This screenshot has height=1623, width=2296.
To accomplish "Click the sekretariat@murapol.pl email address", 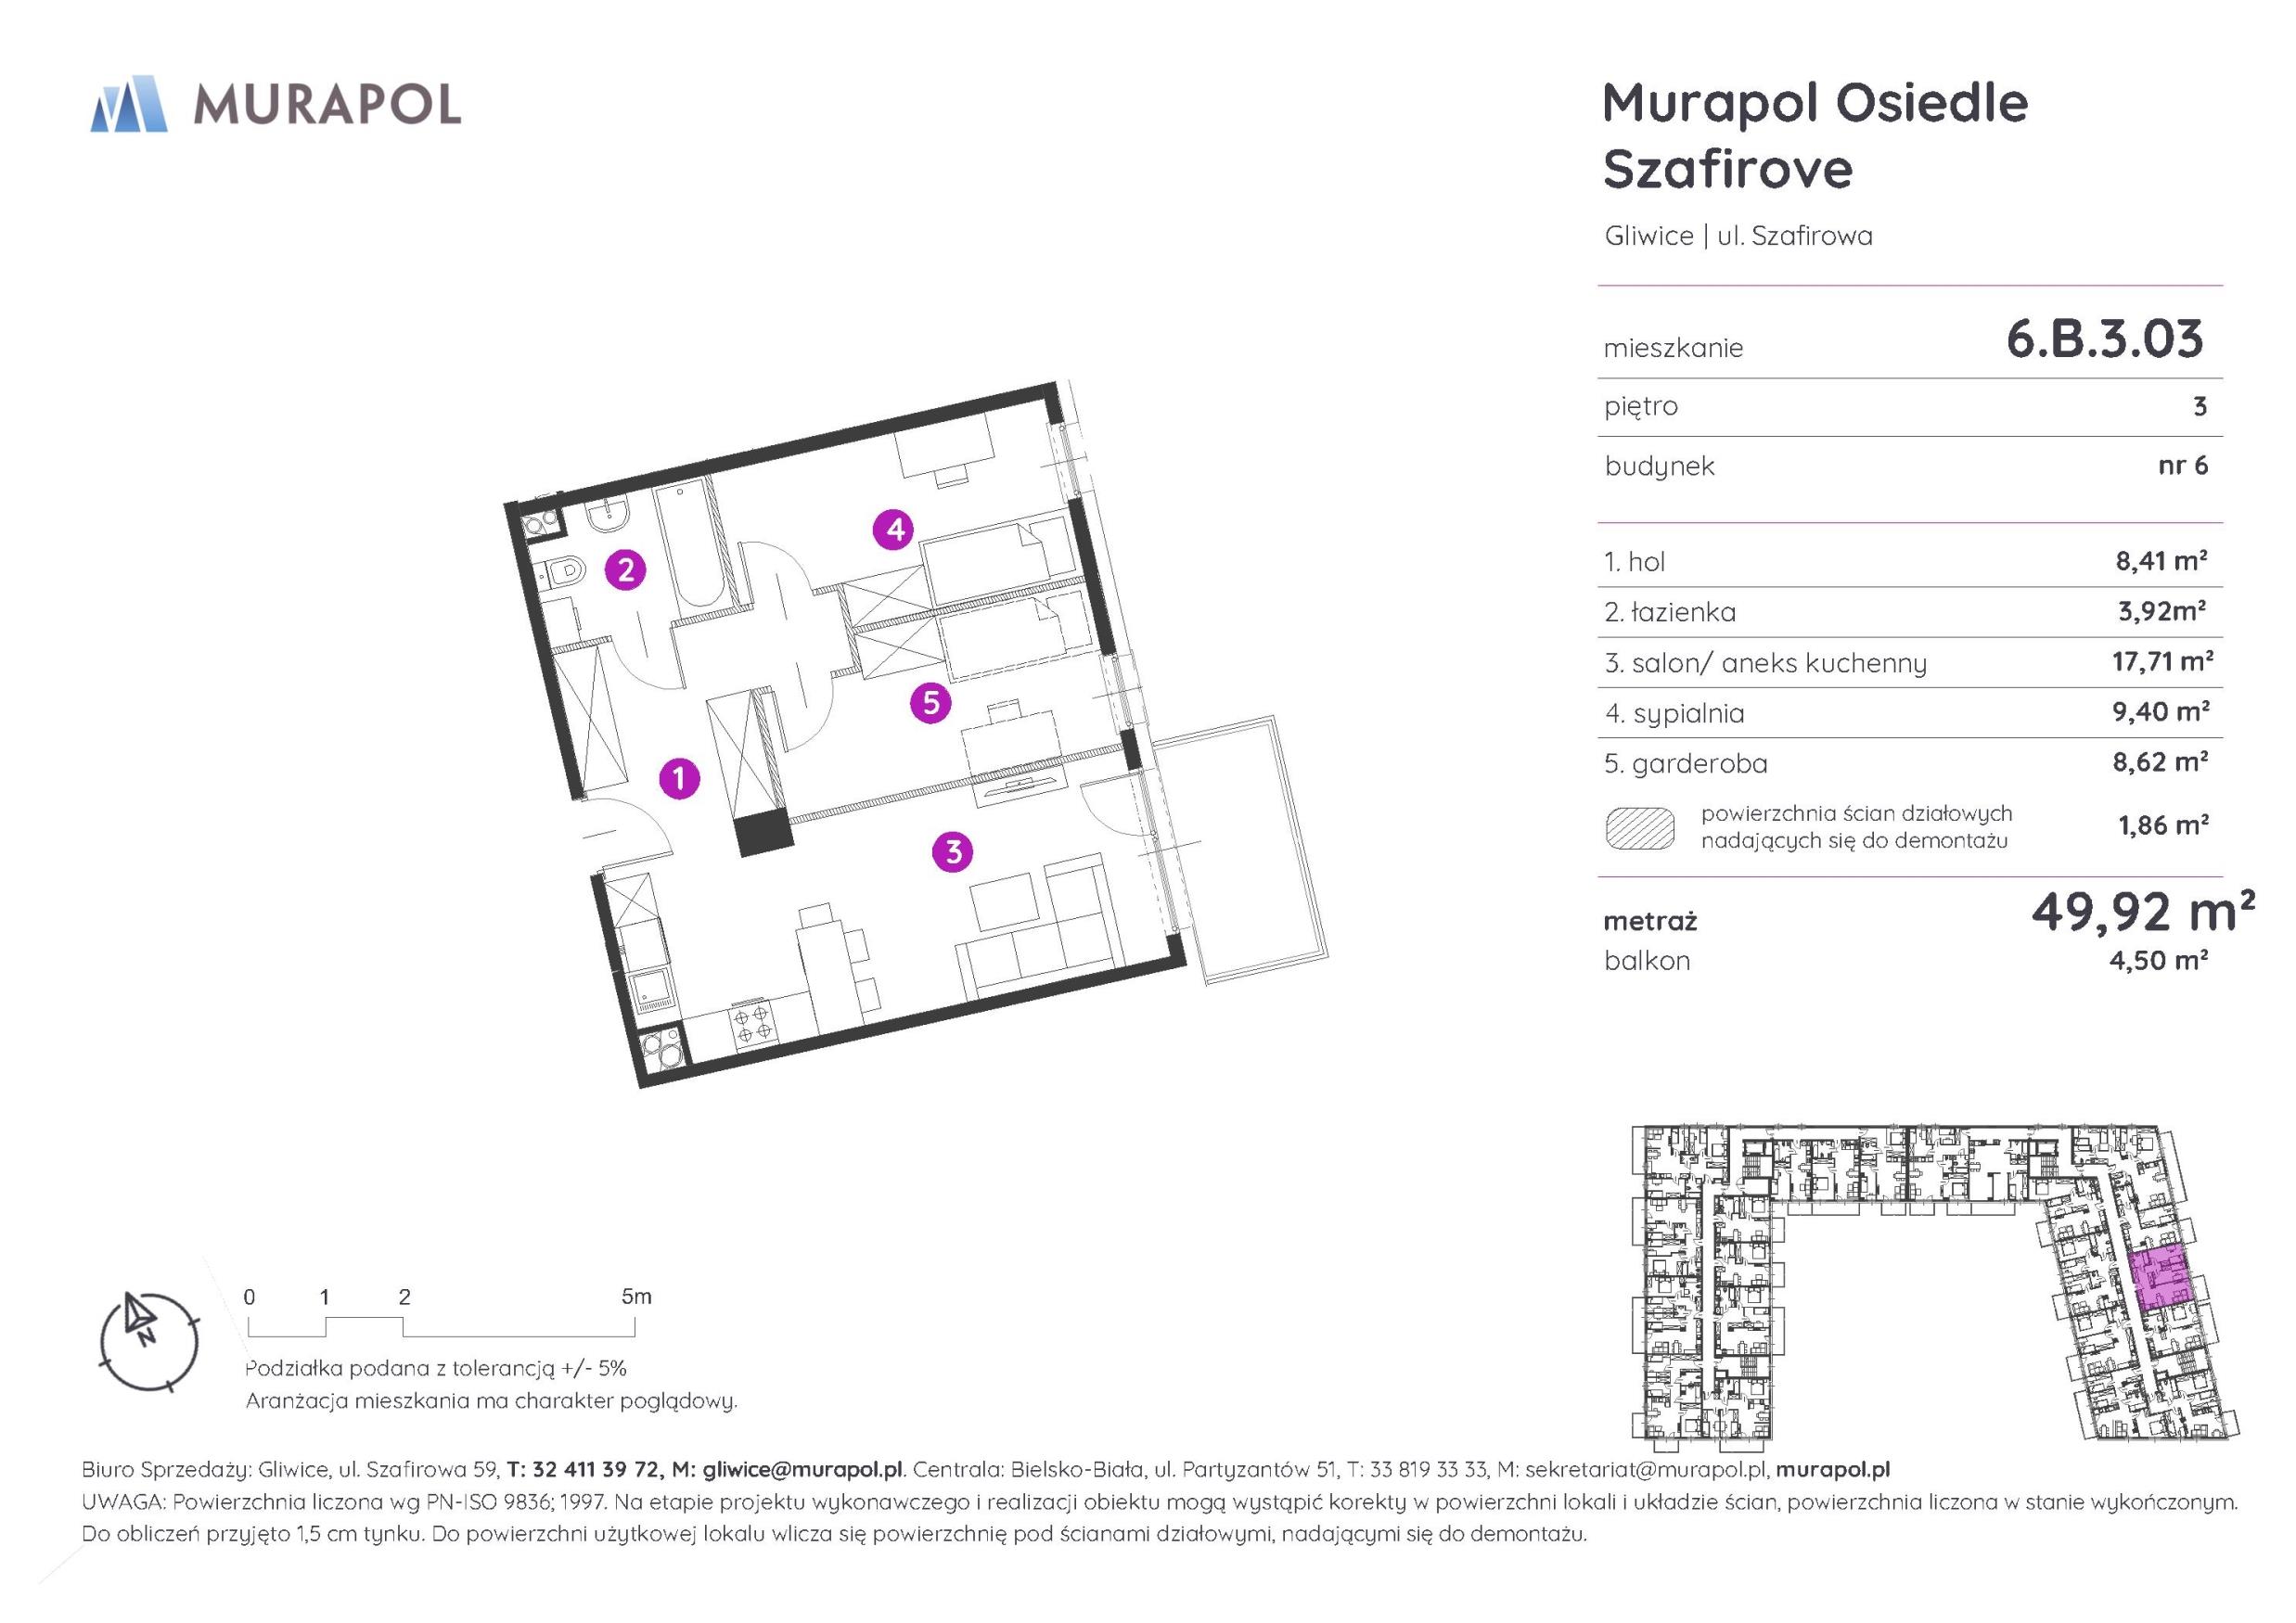I will click(1646, 1469).
